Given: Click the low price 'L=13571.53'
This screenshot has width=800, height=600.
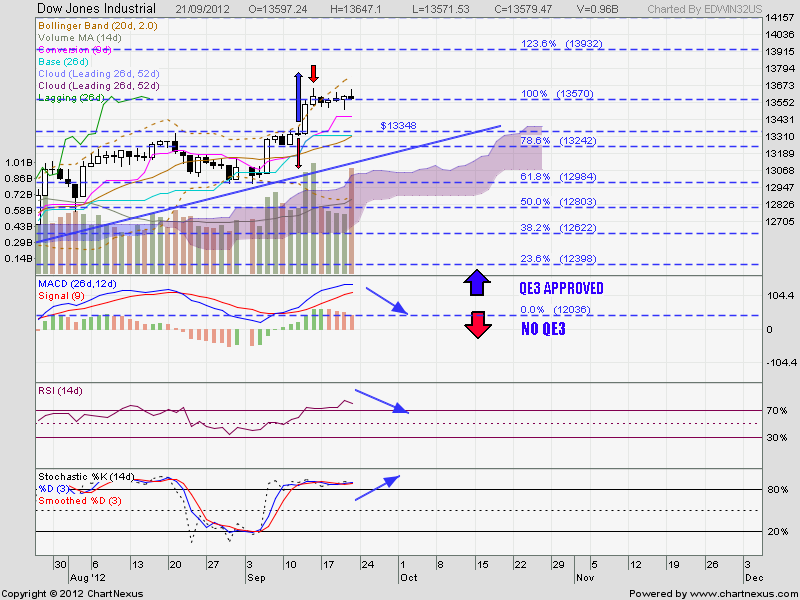Looking at the screenshot, I should coord(441,9).
